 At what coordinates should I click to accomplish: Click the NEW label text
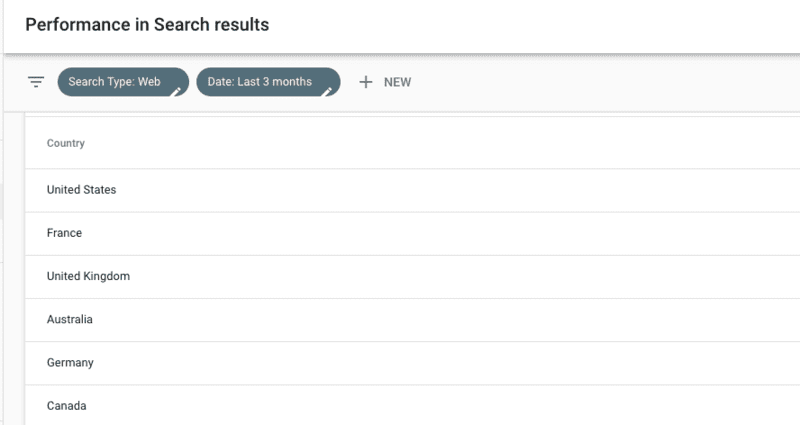tap(397, 82)
